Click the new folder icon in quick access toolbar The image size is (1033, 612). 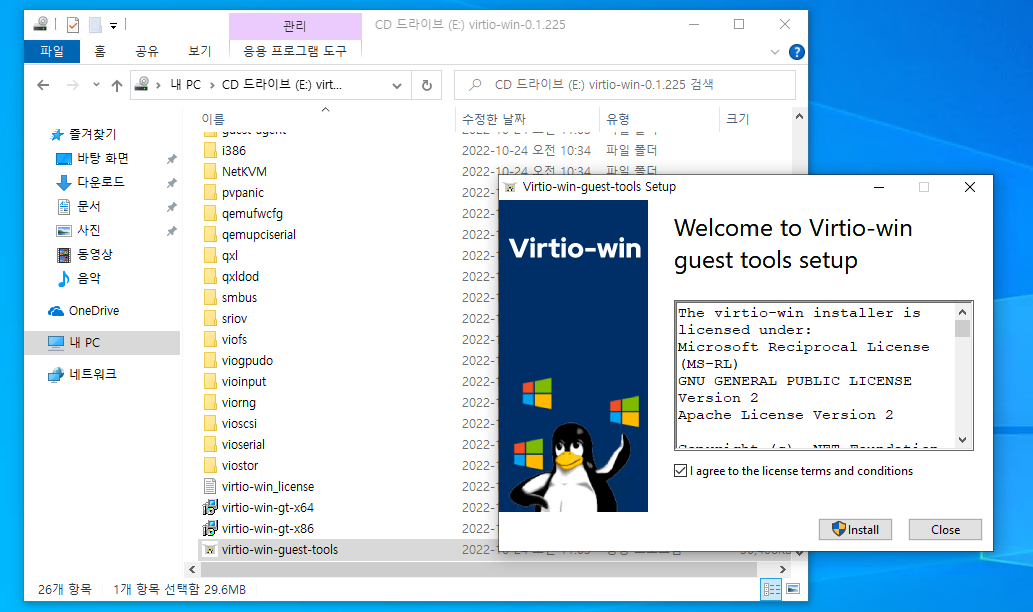click(96, 25)
